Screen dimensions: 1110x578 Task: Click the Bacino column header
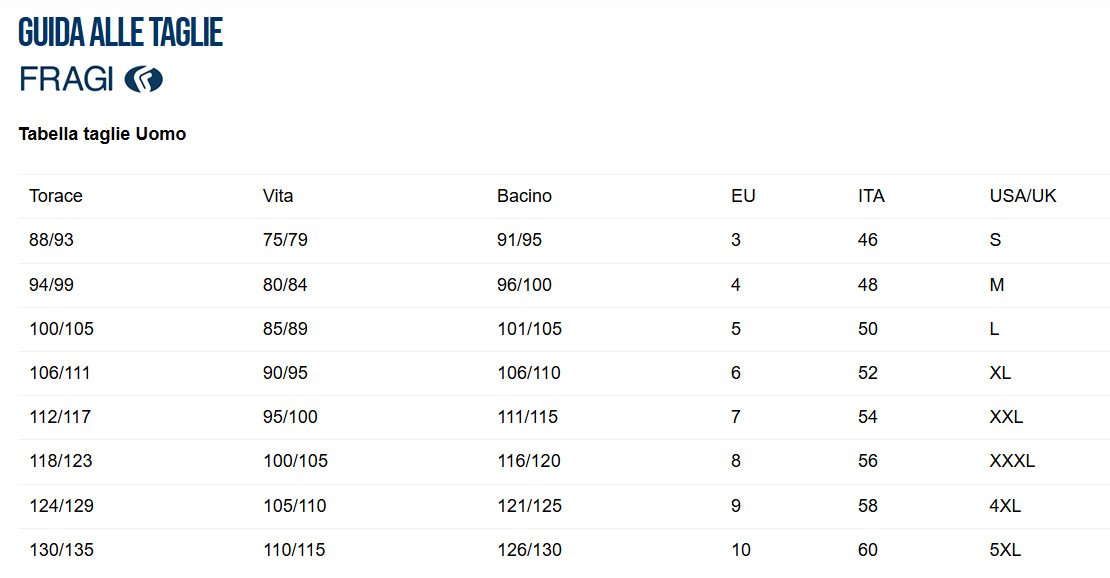[x=525, y=196]
